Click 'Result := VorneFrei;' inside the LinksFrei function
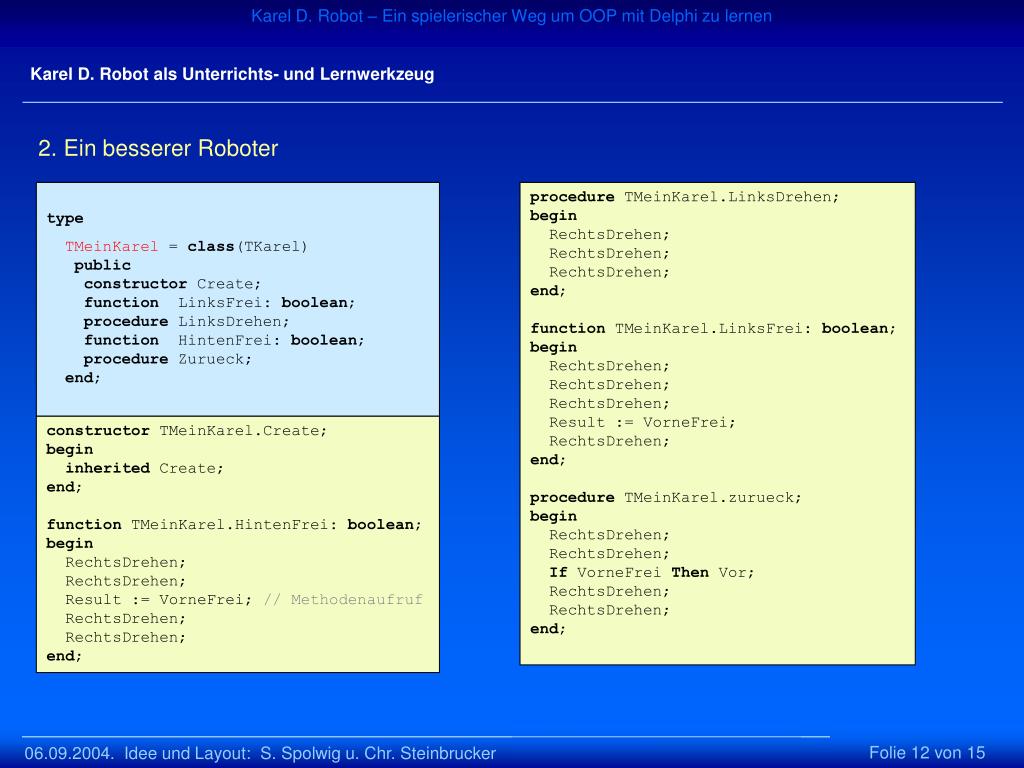Image resolution: width=1024 pixels, height=768 pixels. coord(642,423)
